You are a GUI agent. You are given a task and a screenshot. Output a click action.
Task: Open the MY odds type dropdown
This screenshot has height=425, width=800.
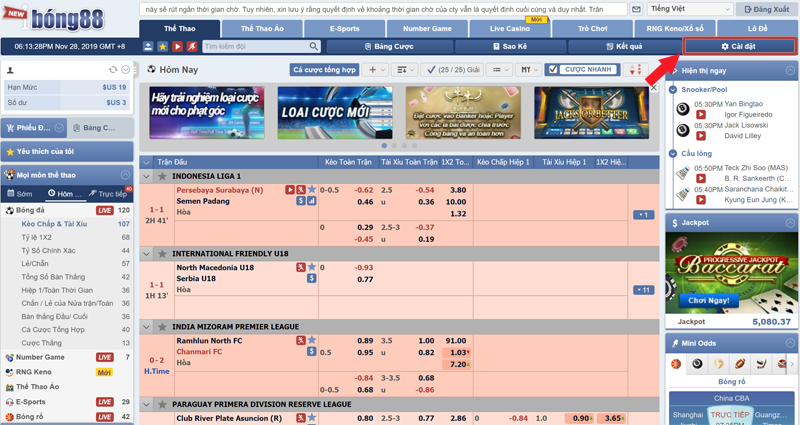529,70
